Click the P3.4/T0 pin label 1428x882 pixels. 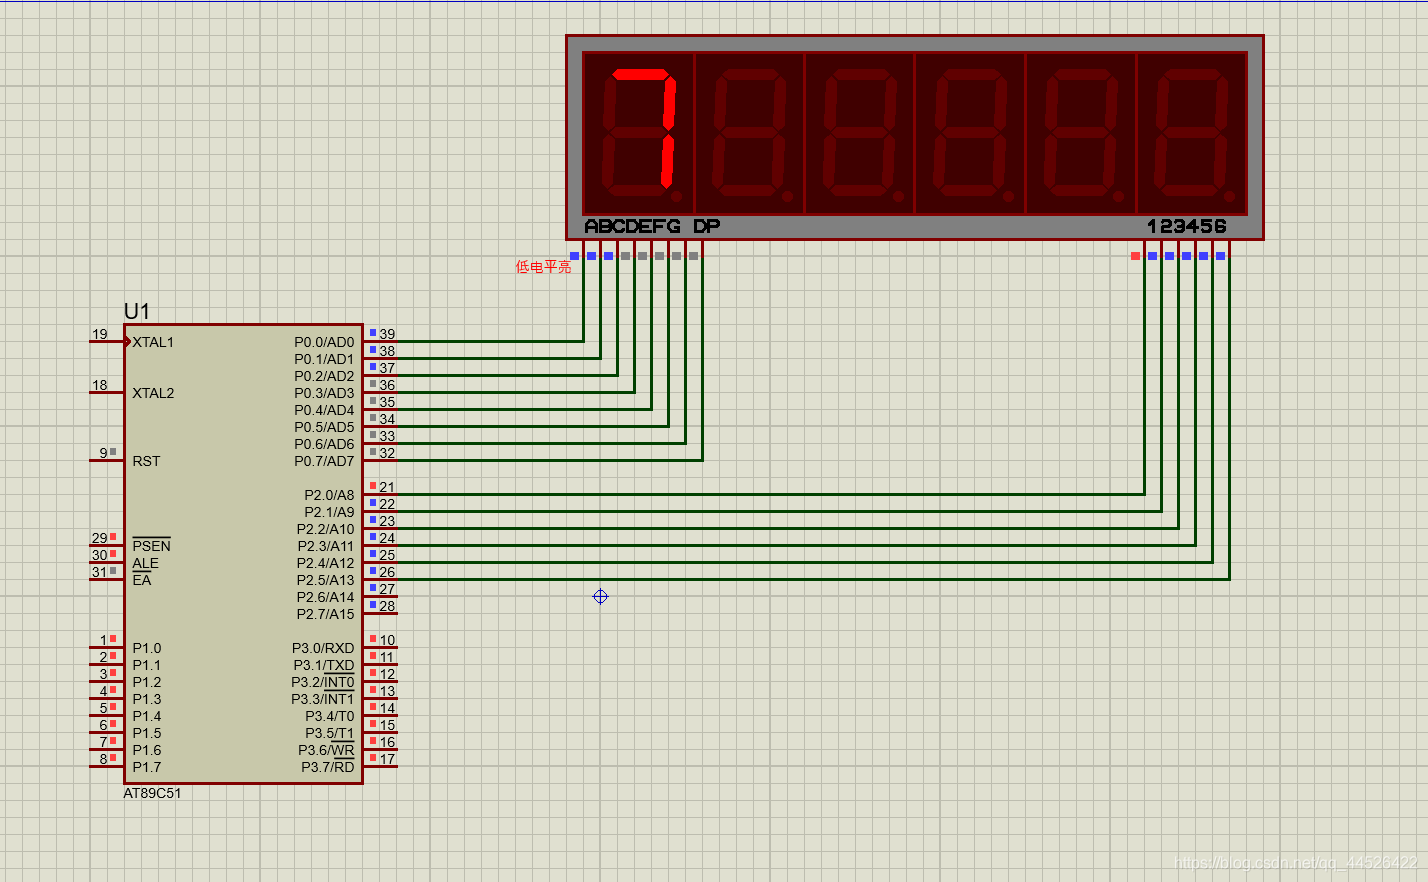(x=329, y=716)
